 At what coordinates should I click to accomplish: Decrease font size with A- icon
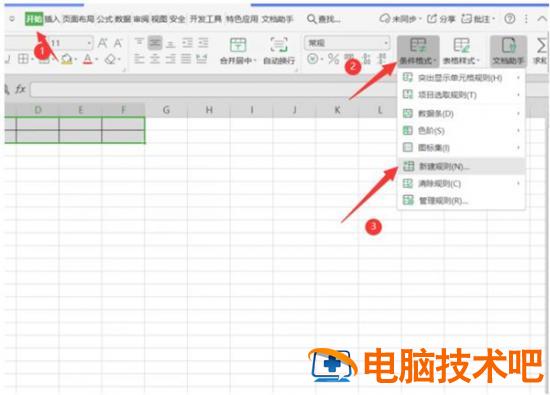tap(118, 43)
